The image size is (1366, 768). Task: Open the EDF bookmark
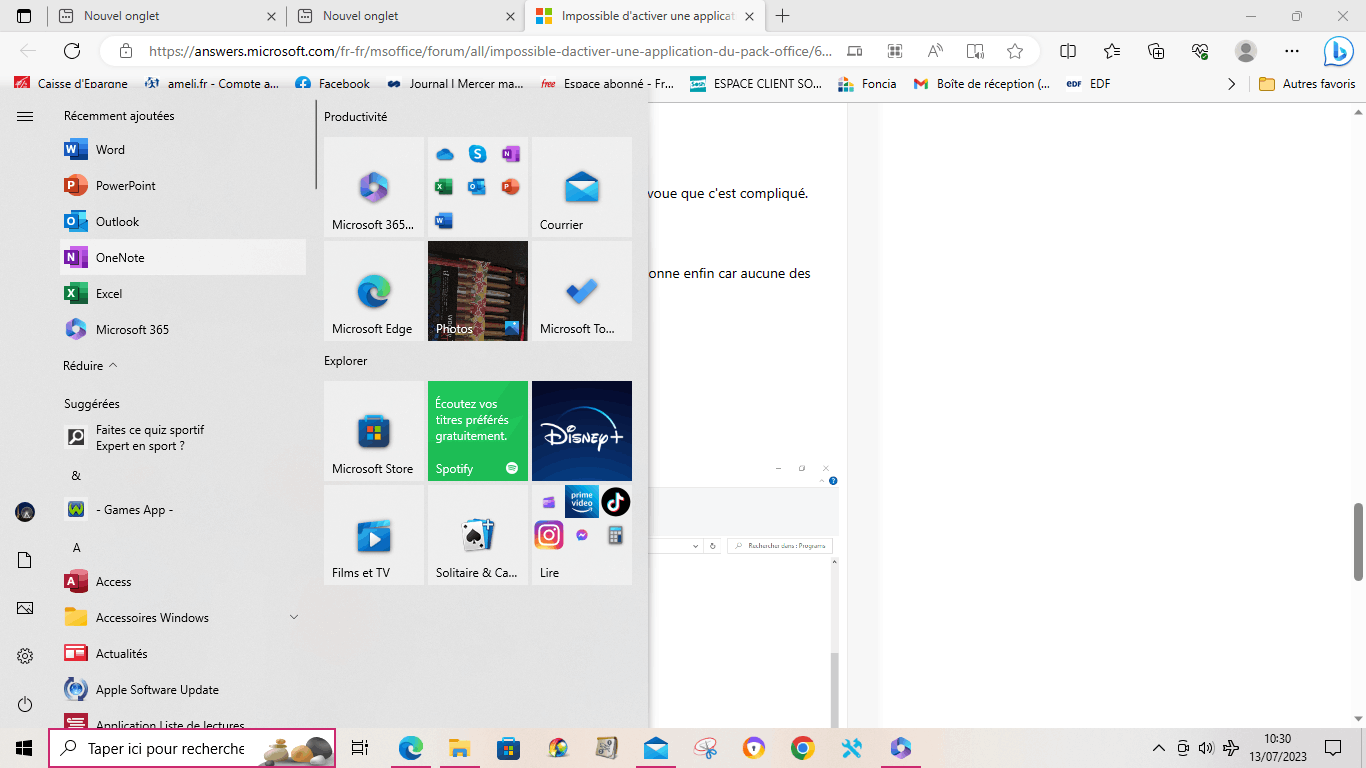point(1089,84)
